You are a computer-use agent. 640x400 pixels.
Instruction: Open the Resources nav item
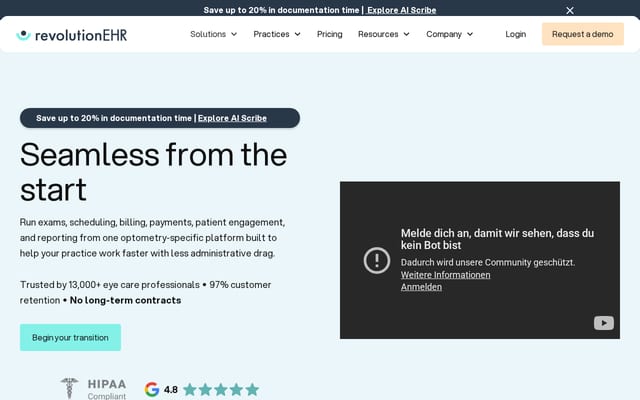pyautogui.click(x=378, y=34)
